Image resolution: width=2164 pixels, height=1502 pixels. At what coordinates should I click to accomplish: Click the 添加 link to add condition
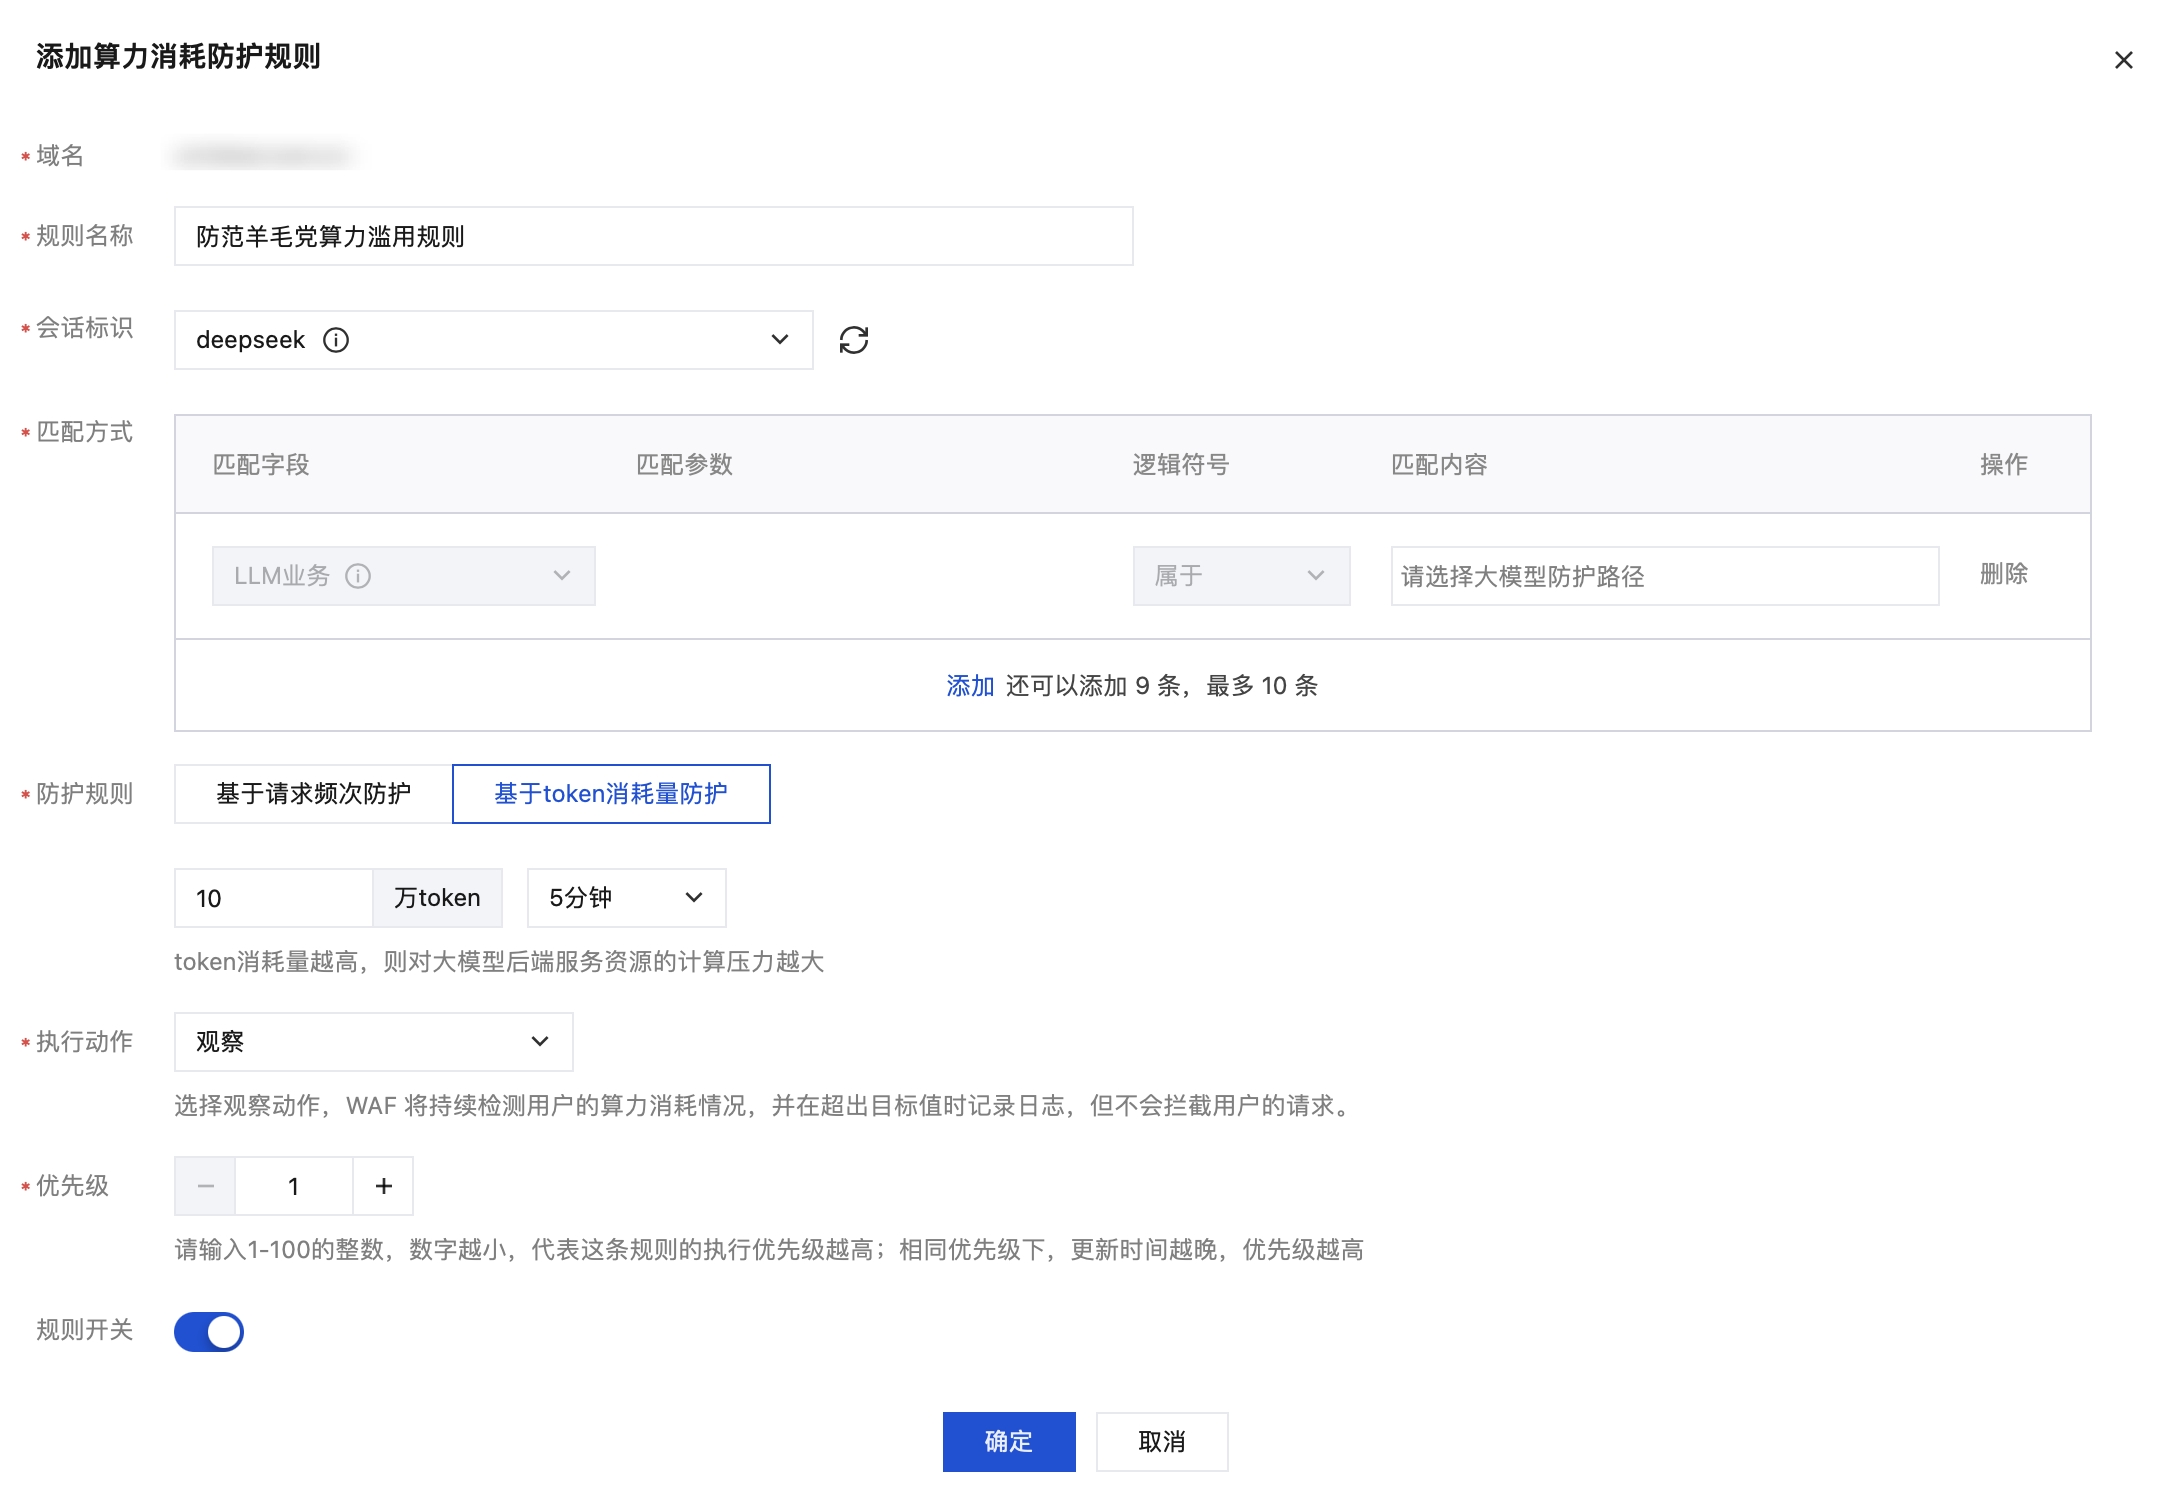tap(969, 686)
